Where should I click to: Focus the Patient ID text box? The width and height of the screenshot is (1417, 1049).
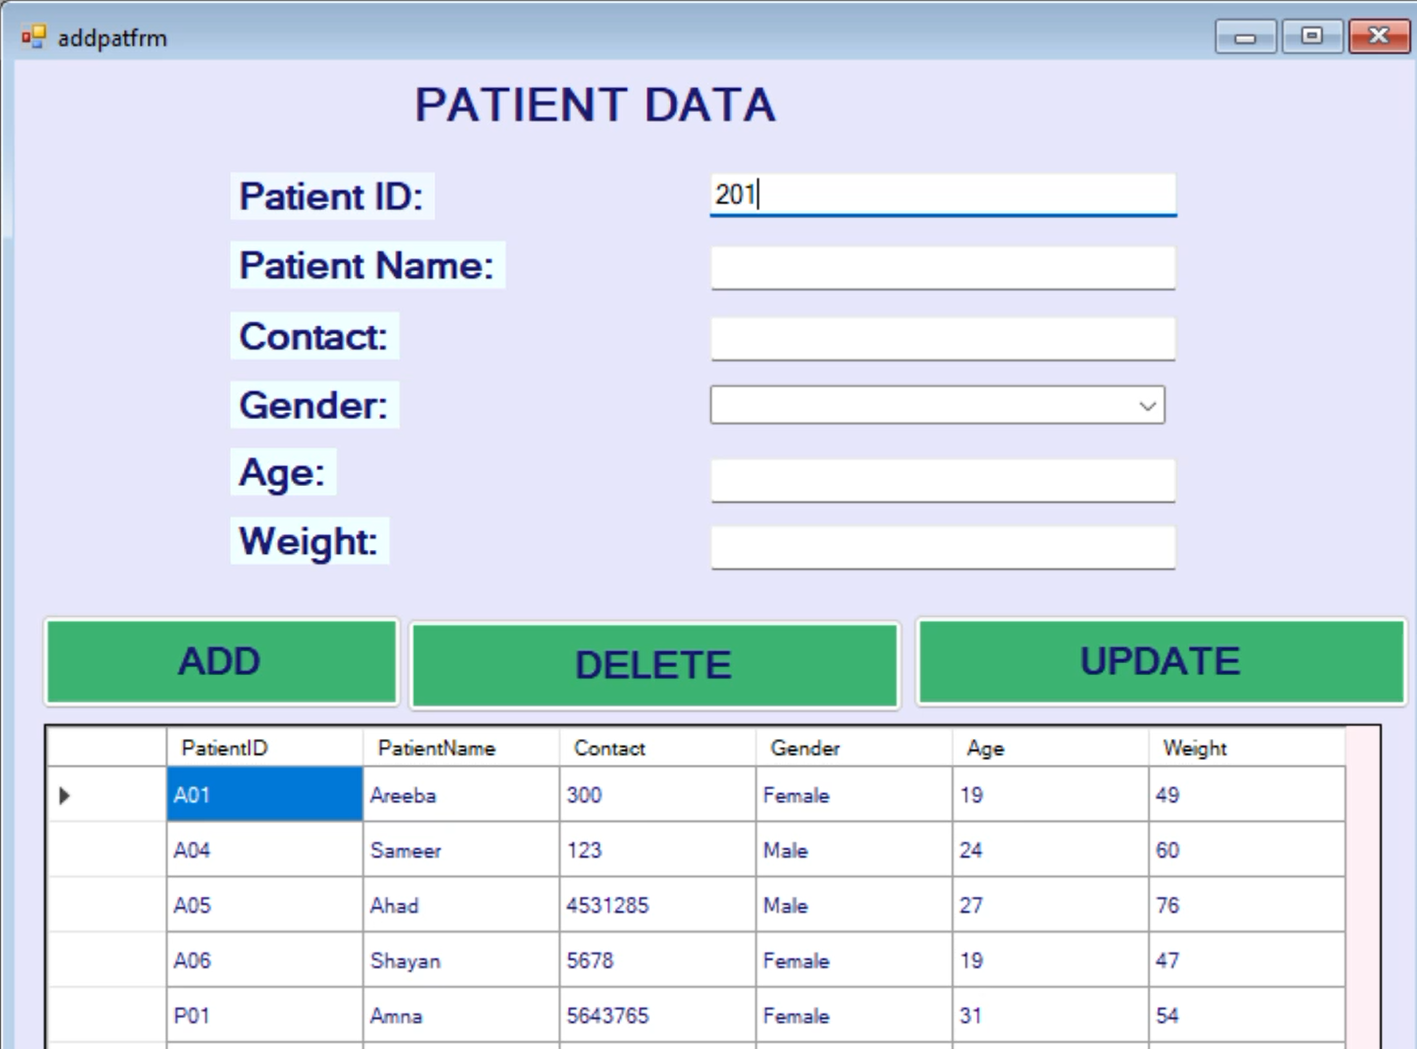click(943, 194)
